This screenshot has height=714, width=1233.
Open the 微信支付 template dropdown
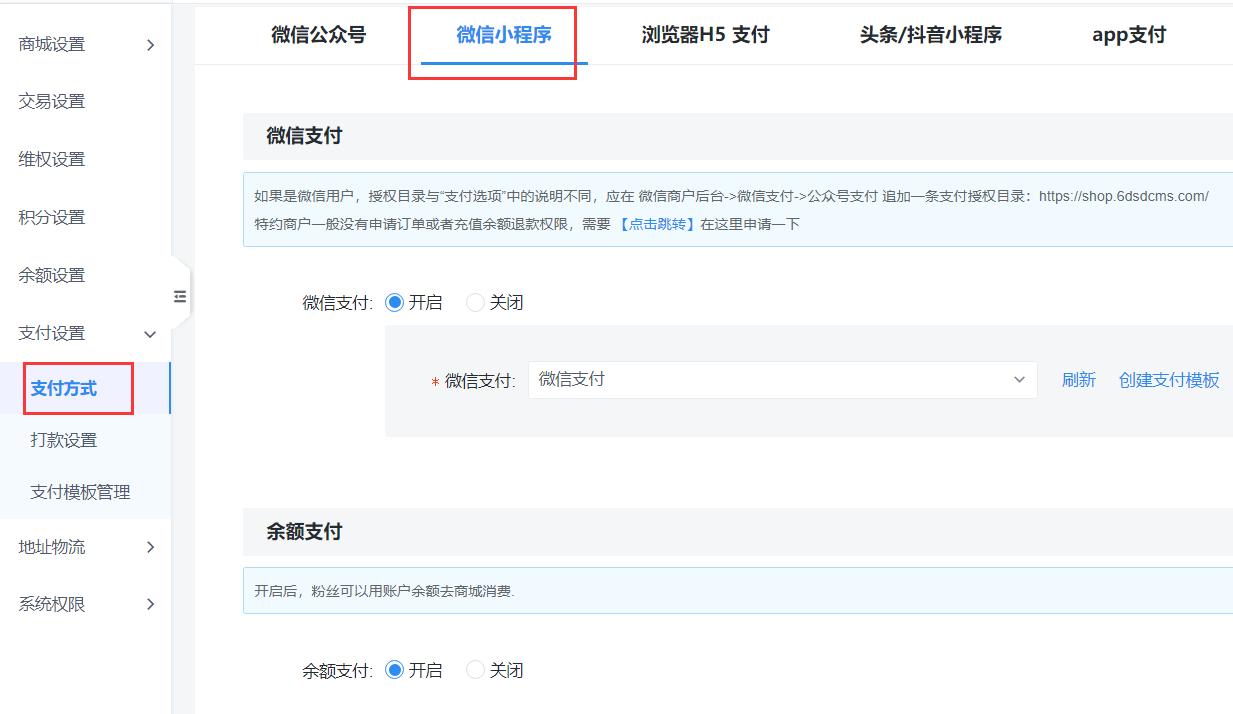(782, 380)
